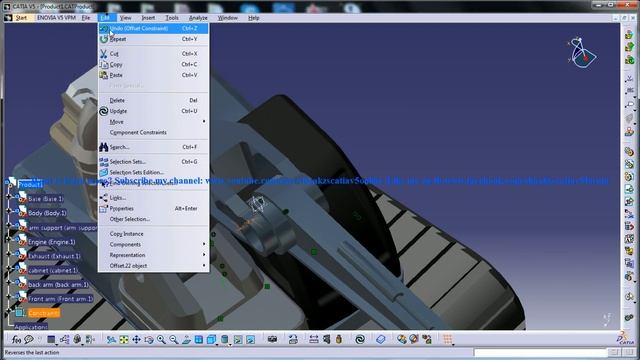Click the Search binoculars icon in Edit menu
Viewport: 640px width, 360px height.
pyautogui.click(x=104, y=147)
